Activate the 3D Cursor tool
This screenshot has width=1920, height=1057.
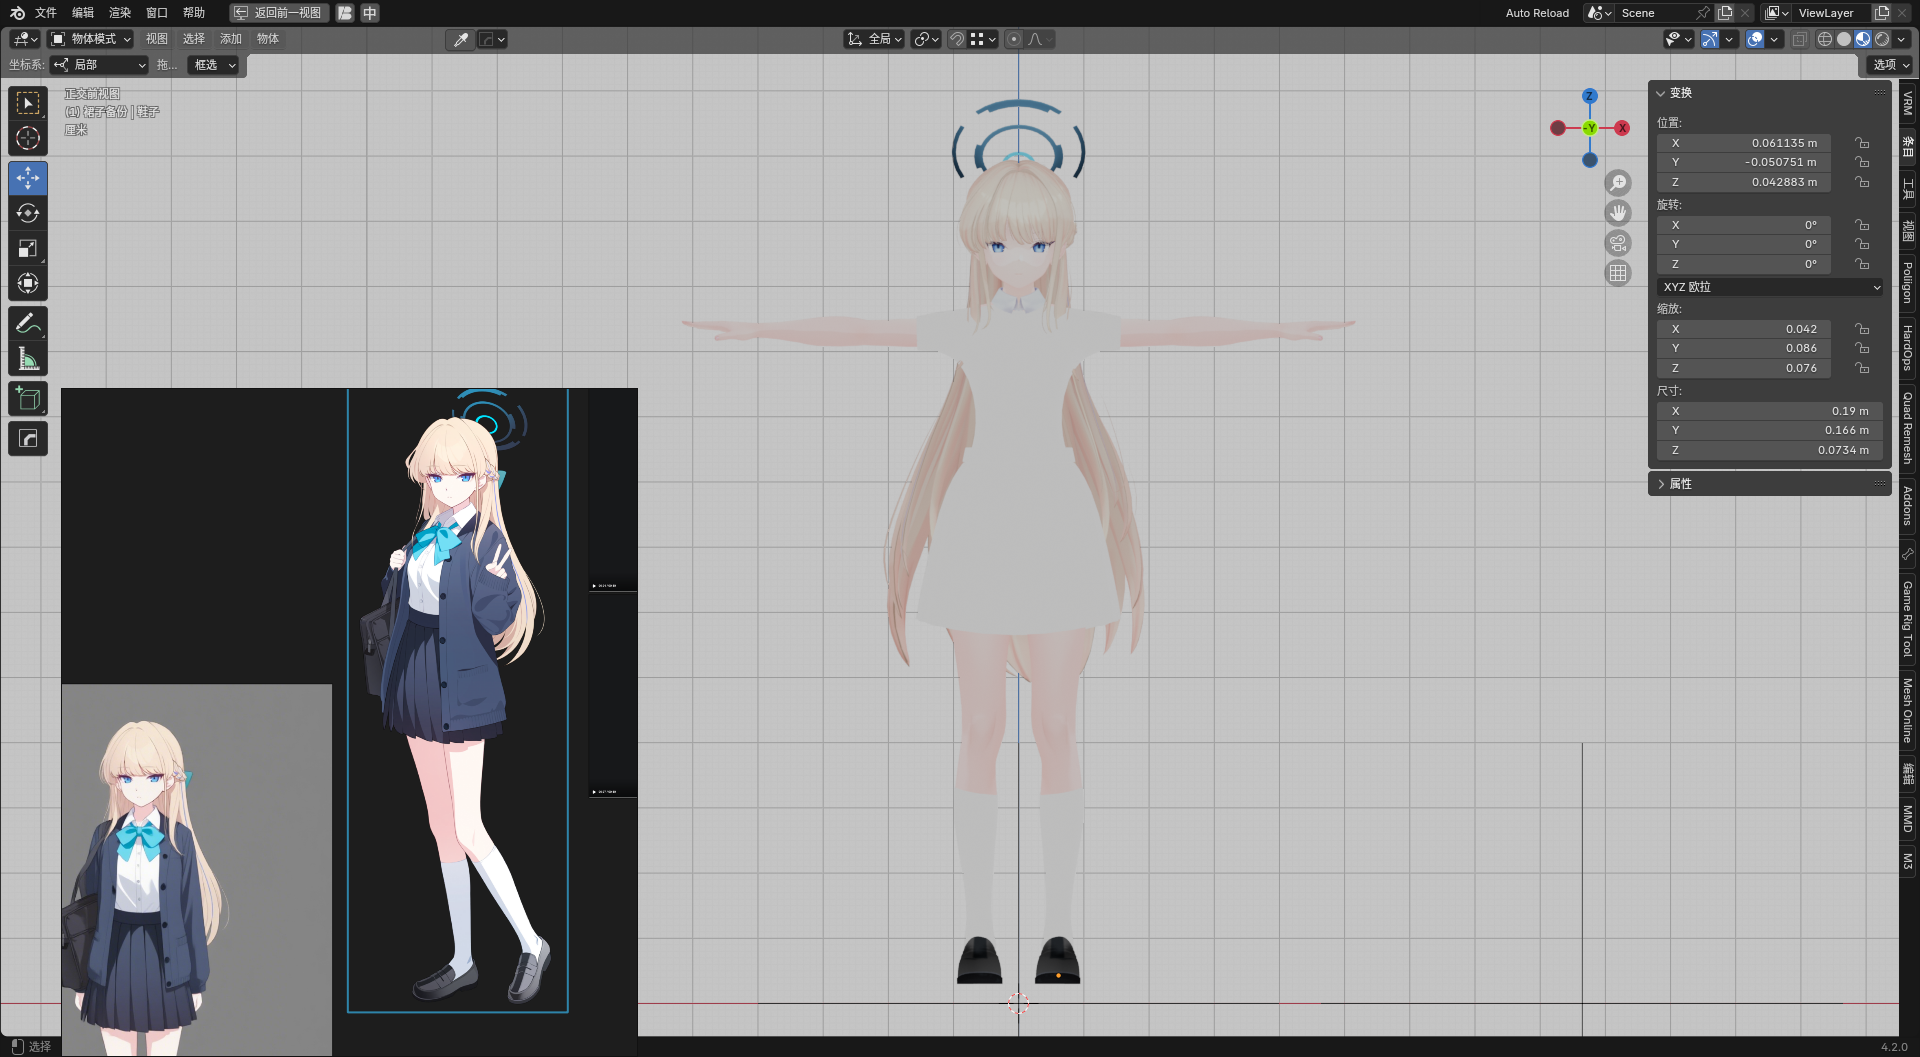28,138
